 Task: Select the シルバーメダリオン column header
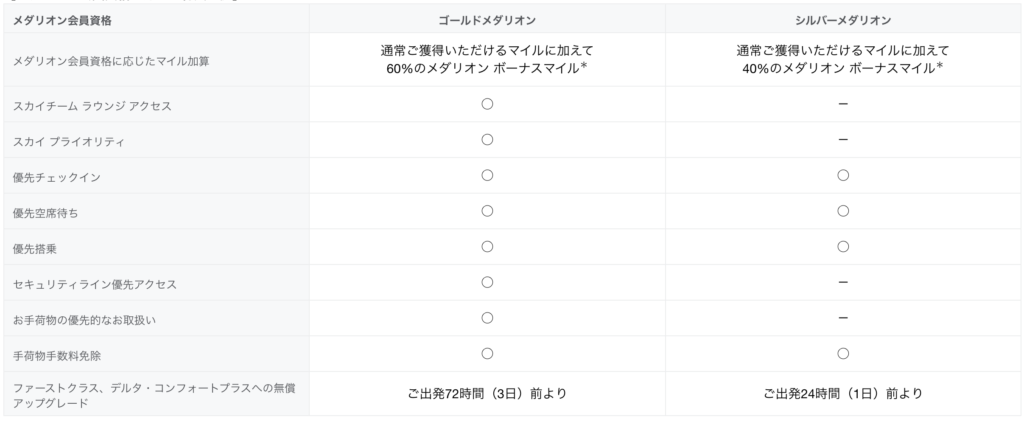point(842,20)
